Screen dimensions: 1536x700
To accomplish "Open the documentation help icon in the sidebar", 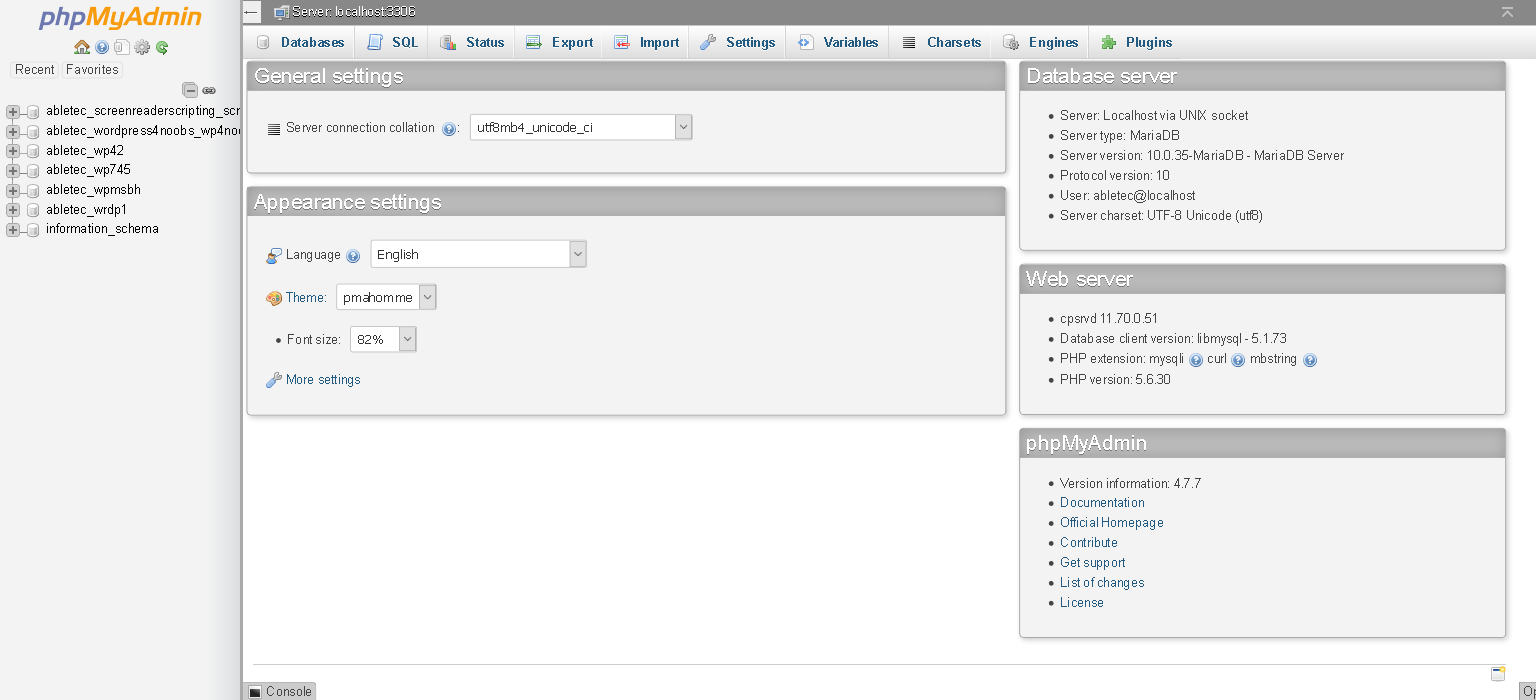I will coord(102,47).
